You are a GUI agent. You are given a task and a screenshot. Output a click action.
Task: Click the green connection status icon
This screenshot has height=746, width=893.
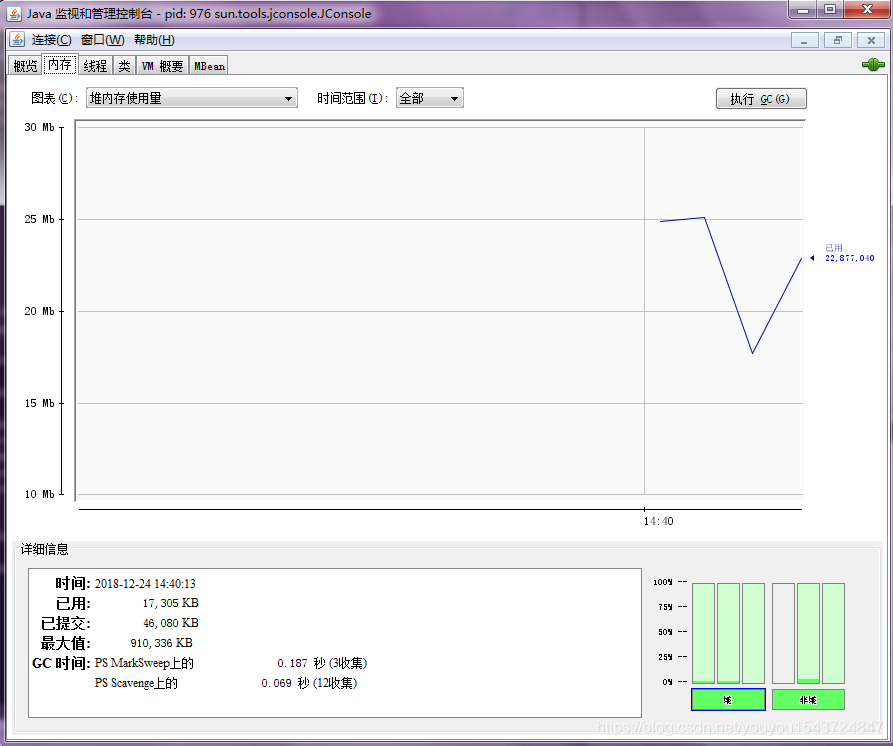coord(872,65)
